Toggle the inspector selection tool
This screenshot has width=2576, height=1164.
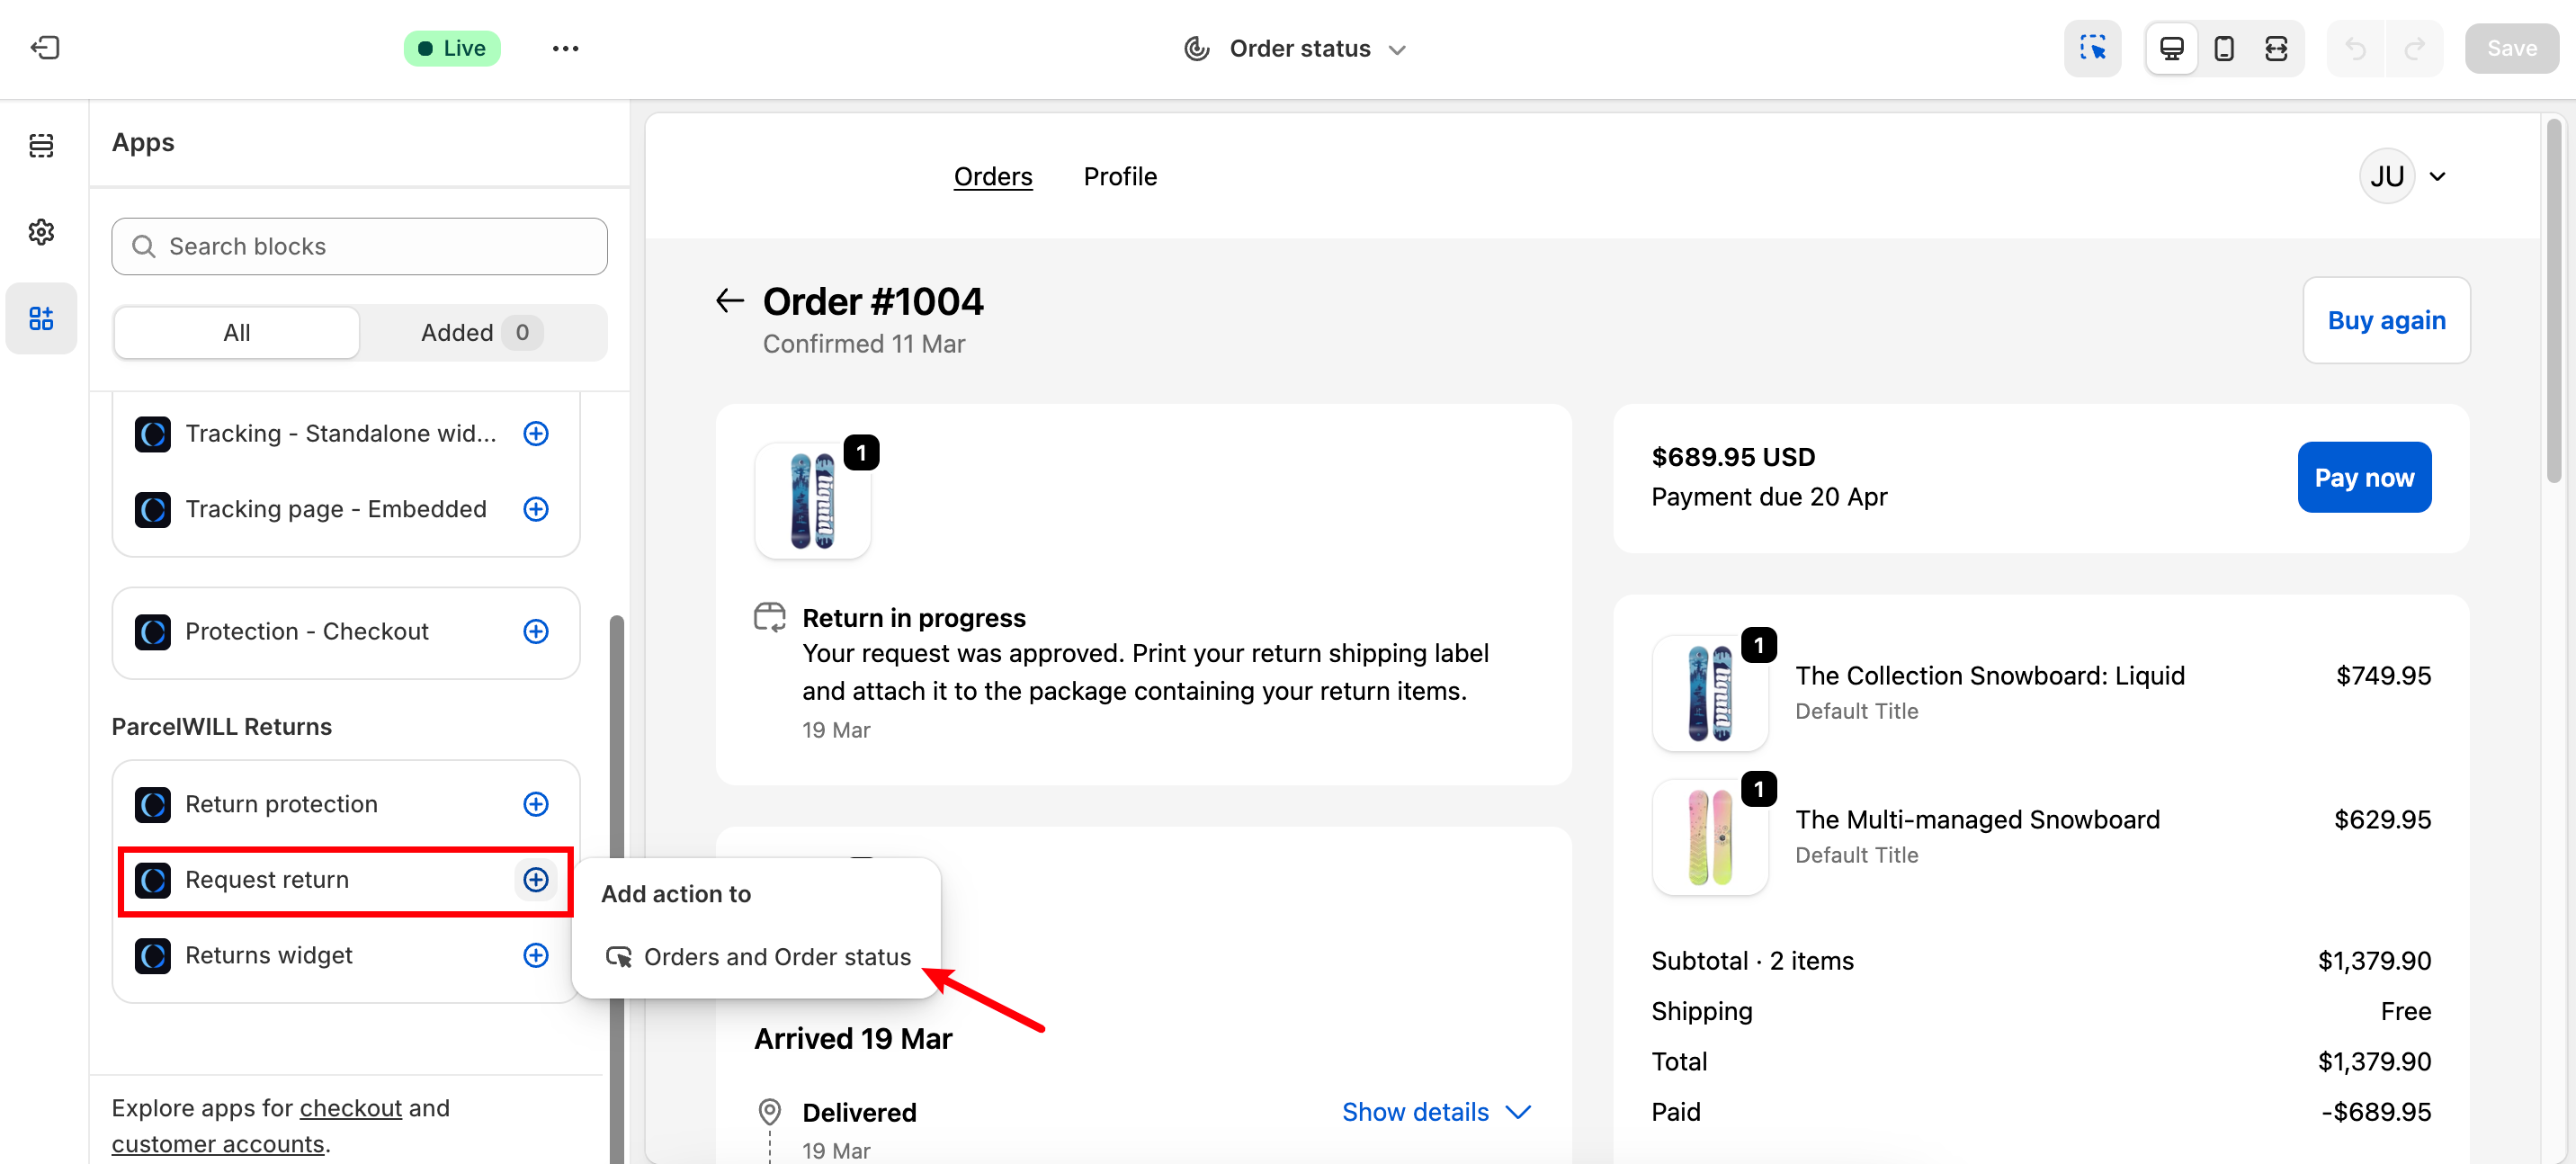click(2092, 48)
